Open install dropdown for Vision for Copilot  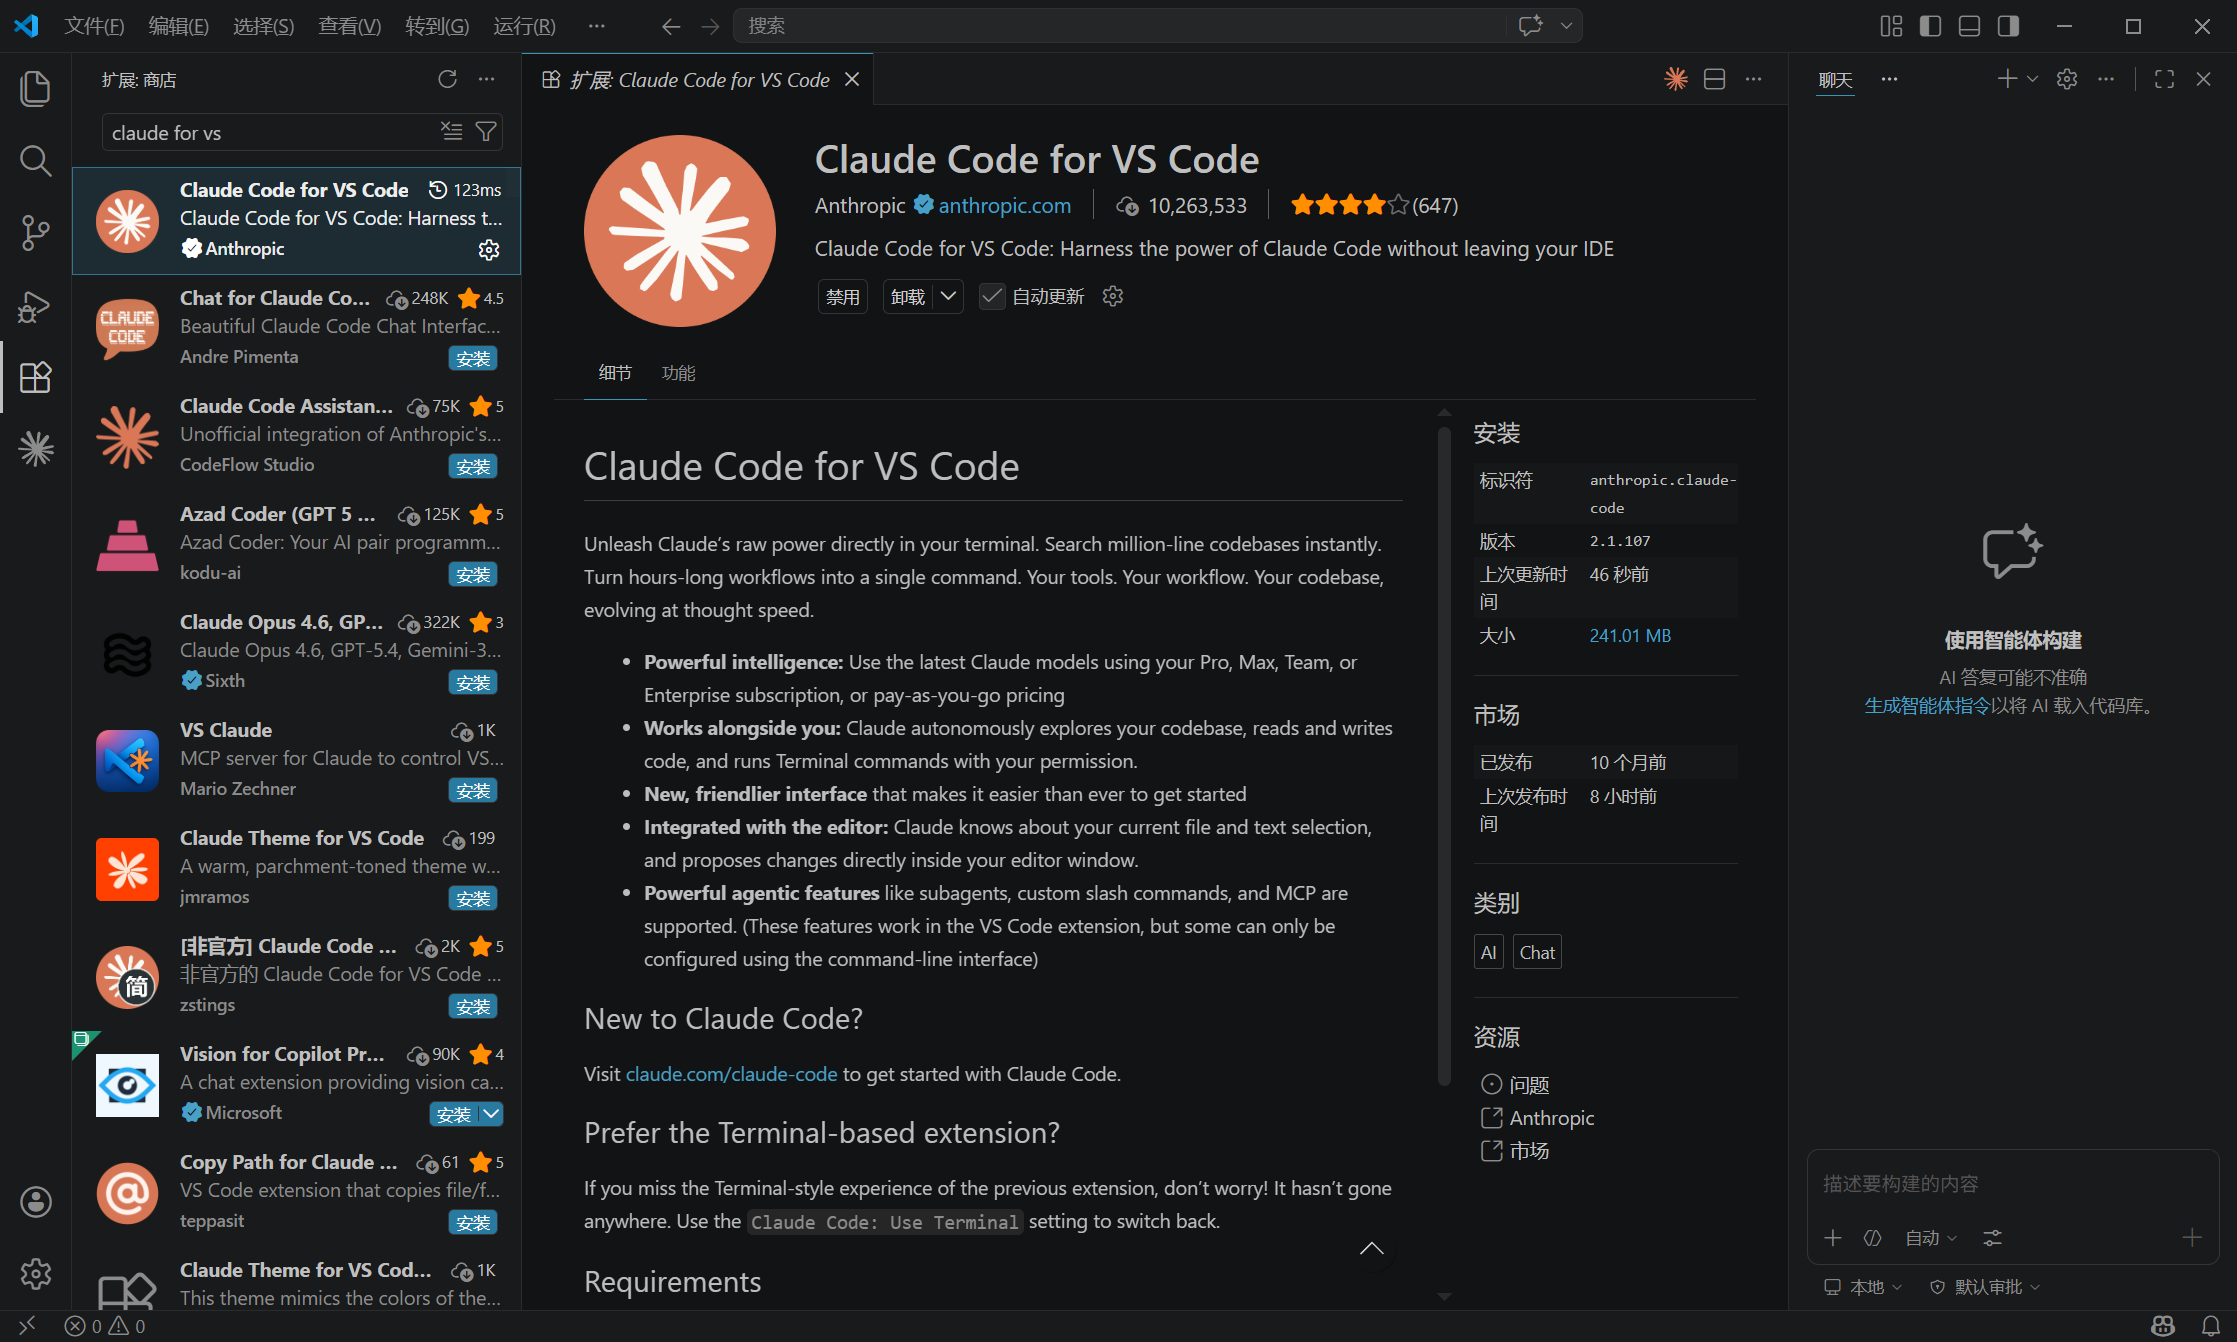point(492,1114)
